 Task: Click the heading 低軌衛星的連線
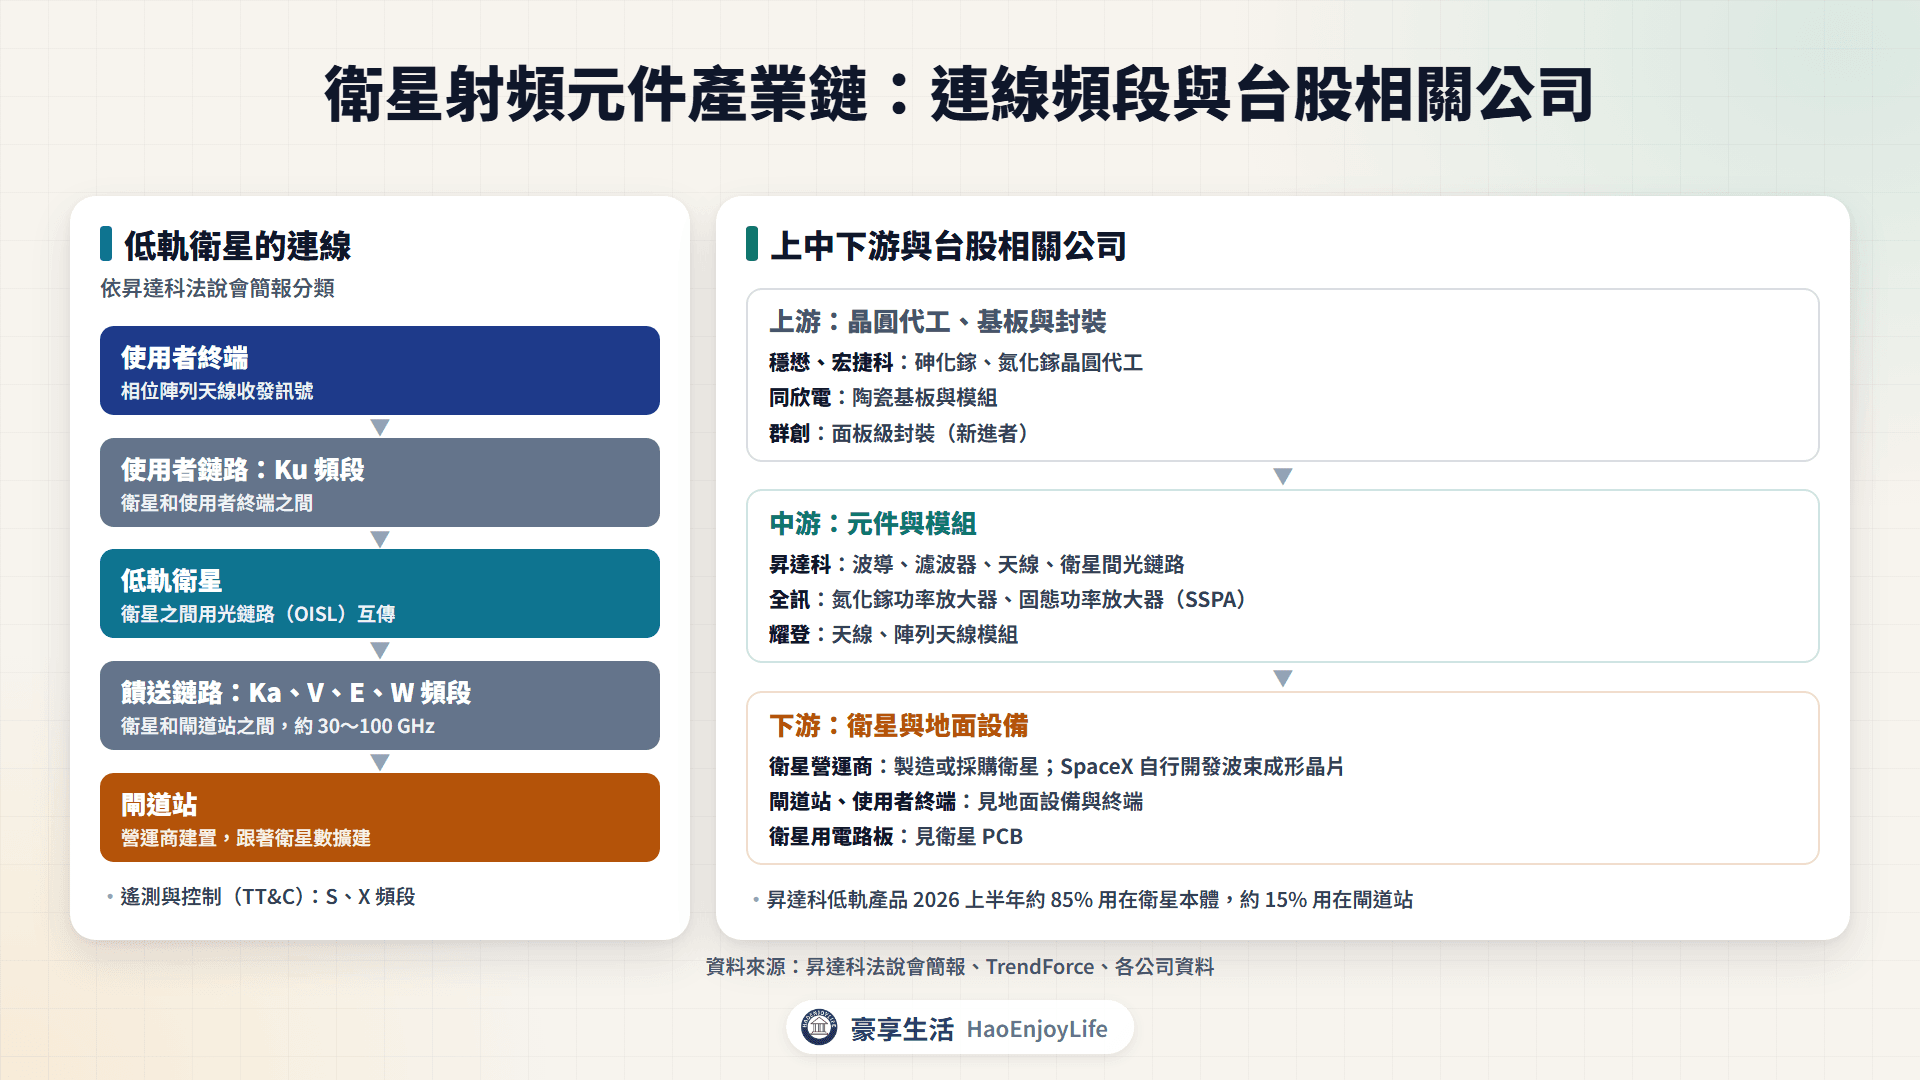[x=237, y=245]
